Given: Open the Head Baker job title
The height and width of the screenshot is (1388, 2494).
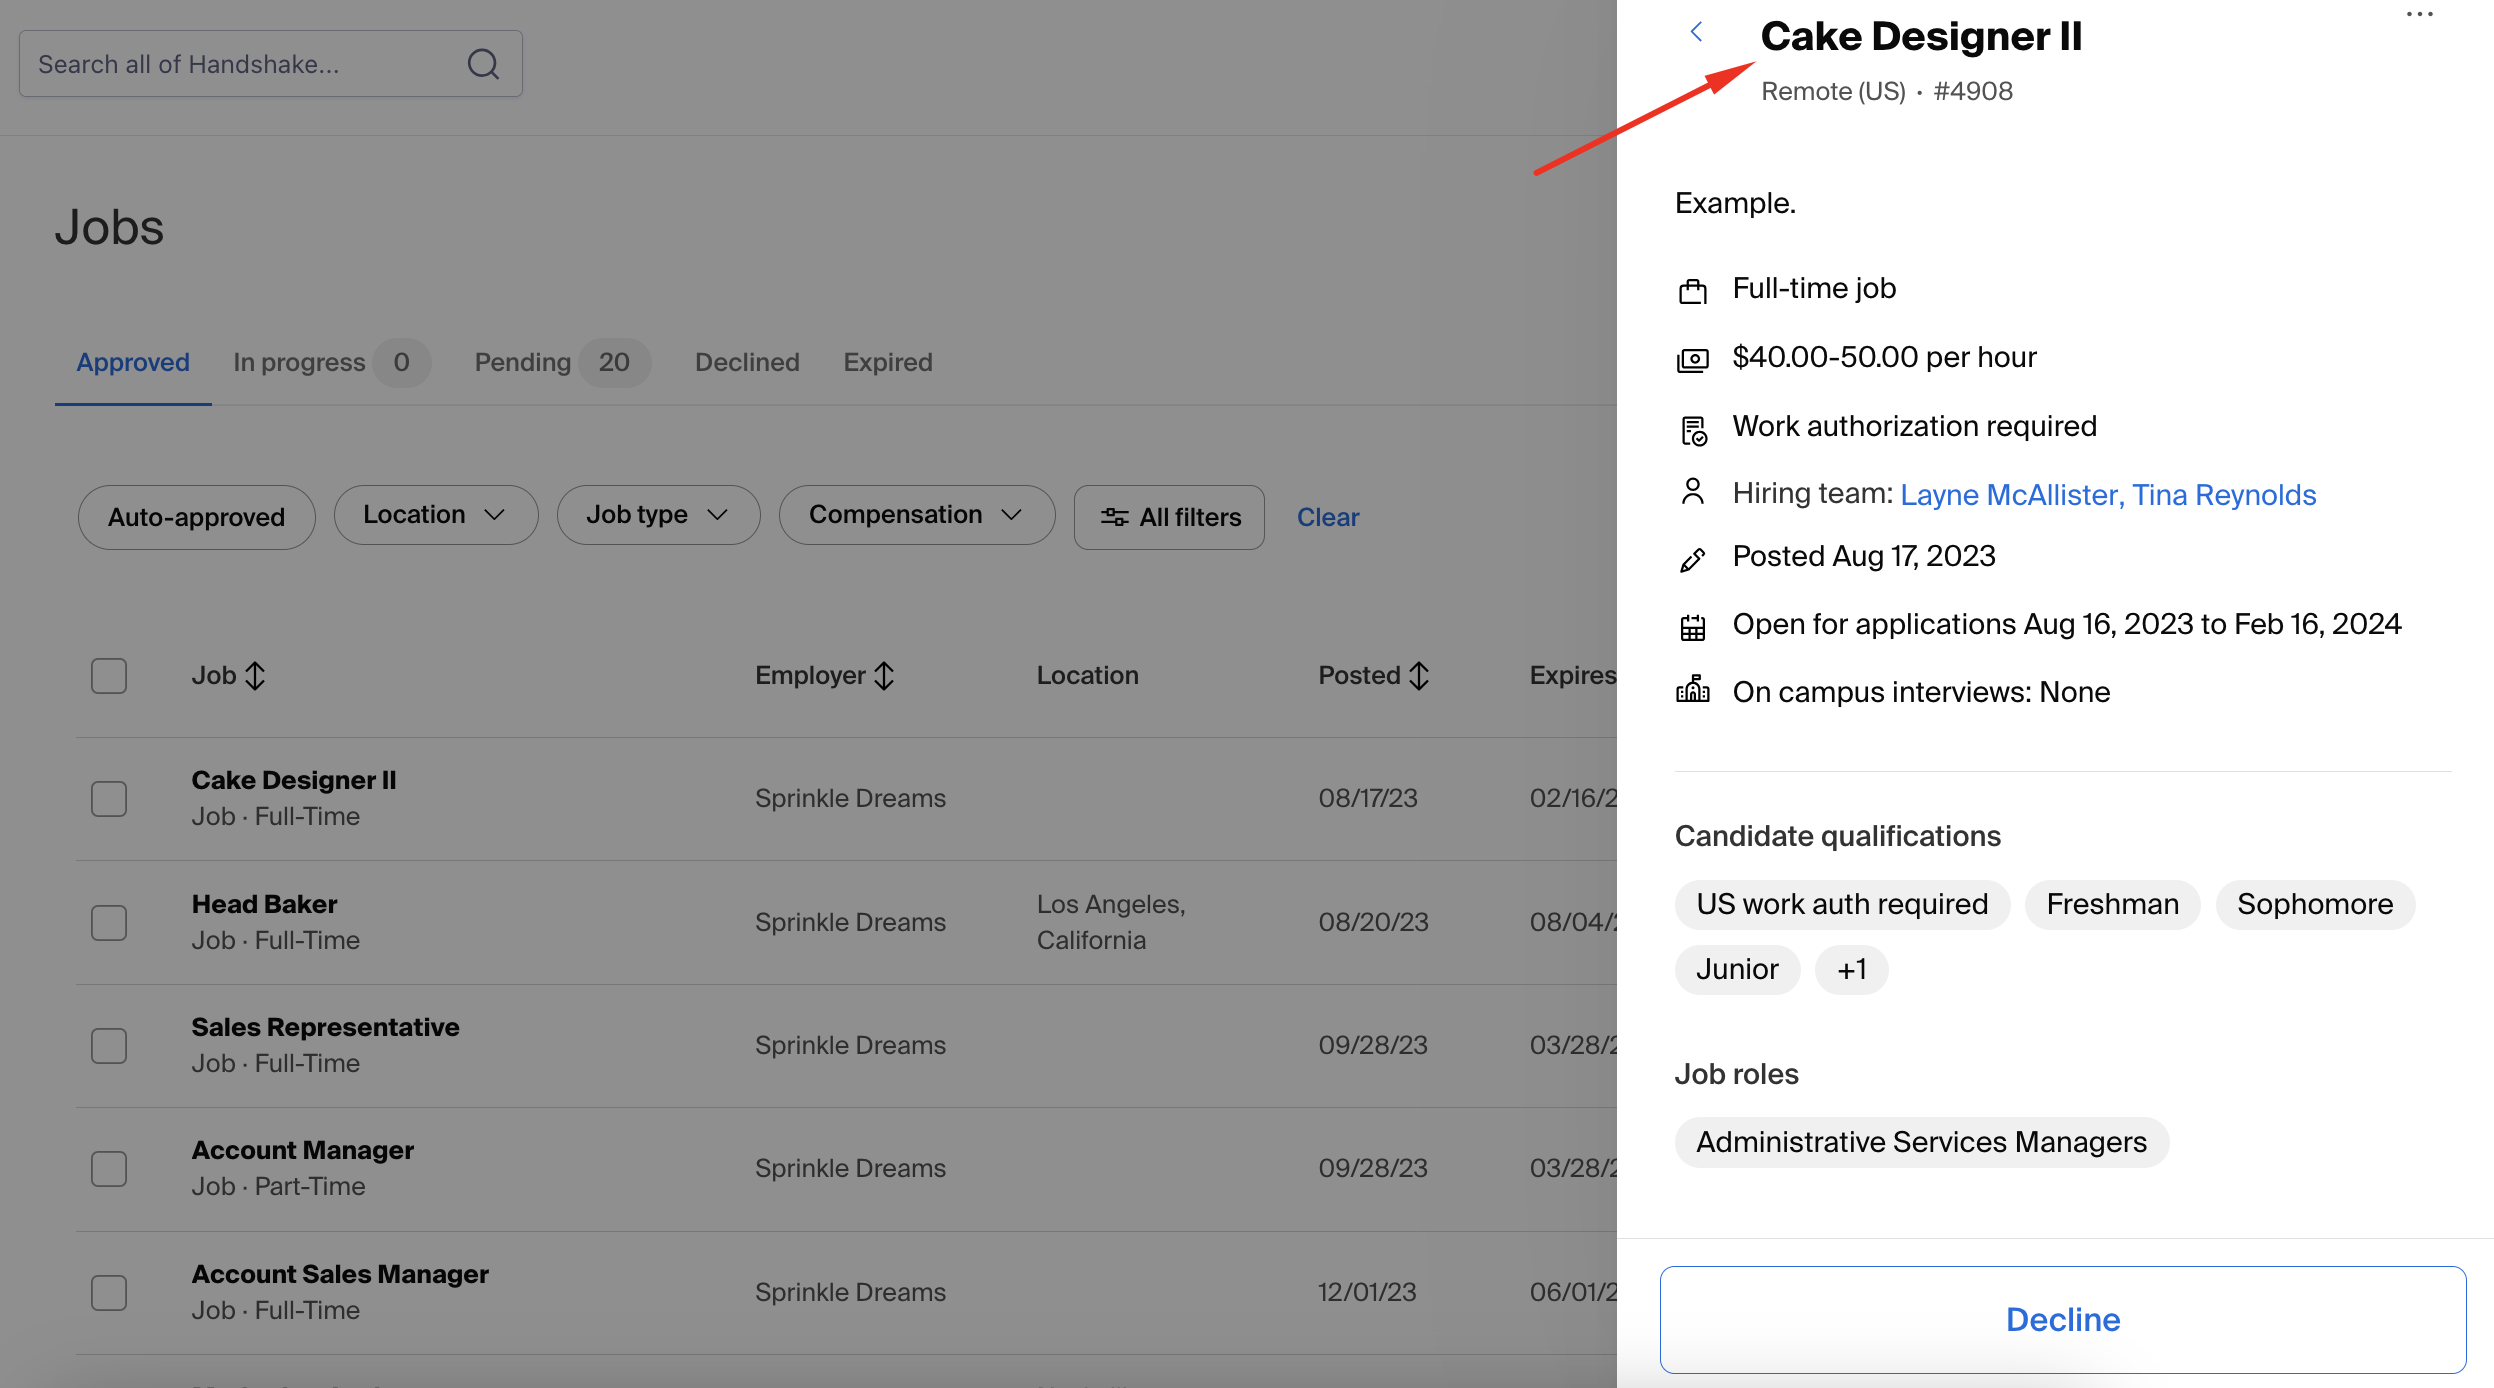Looking at the screenshot, I should pyautogui.click(x=264, y=904).
